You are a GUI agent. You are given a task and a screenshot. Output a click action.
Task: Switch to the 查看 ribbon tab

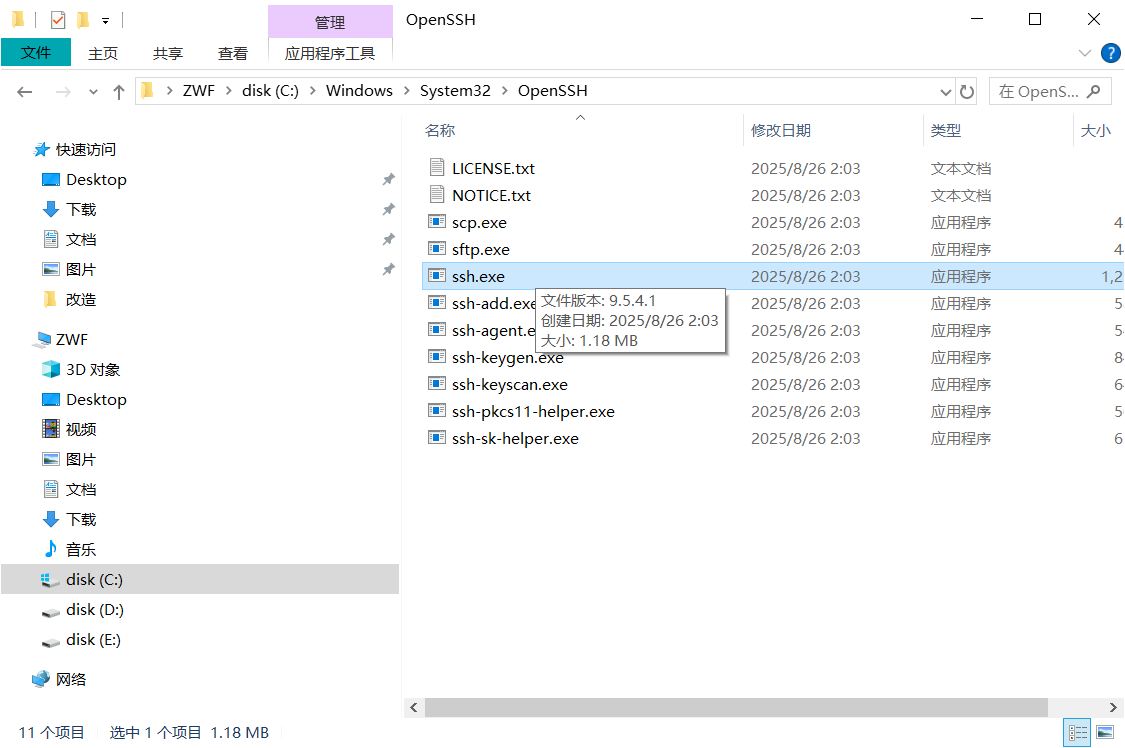(x=232, y=53)
